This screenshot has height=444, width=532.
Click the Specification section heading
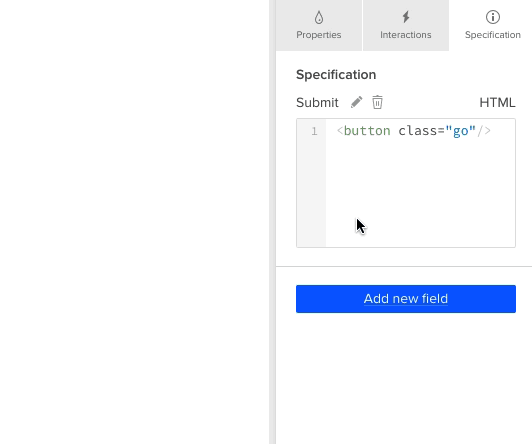[x=336, y=75]
